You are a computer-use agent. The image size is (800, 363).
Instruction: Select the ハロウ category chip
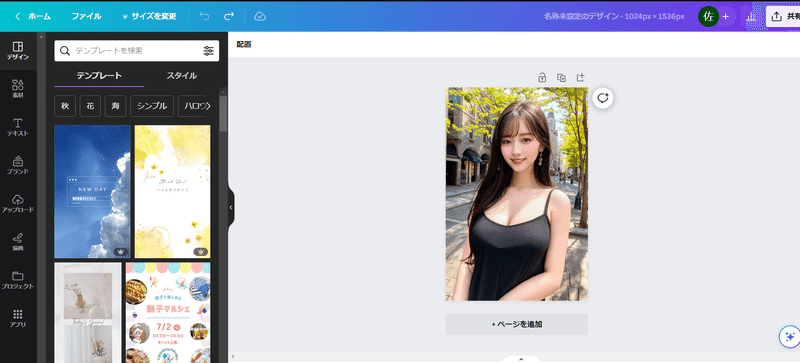tap(194, 106)
